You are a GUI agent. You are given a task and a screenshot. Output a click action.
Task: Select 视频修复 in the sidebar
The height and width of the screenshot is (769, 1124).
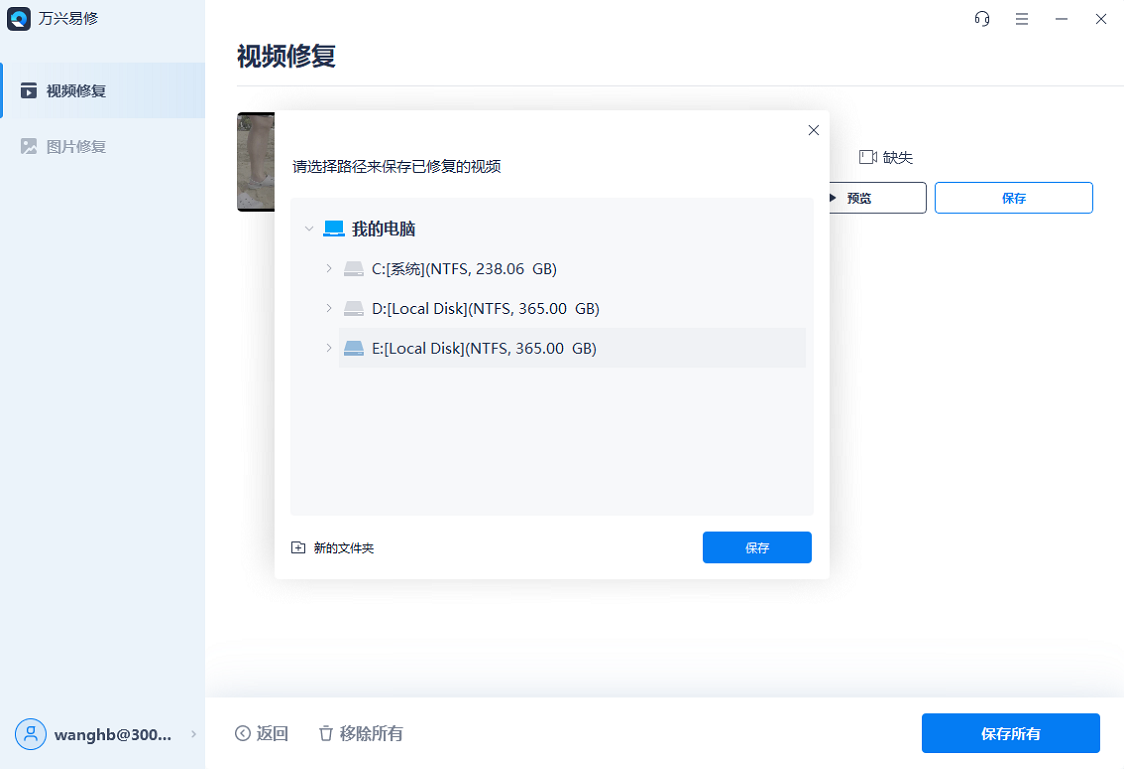tap(70, 90)
